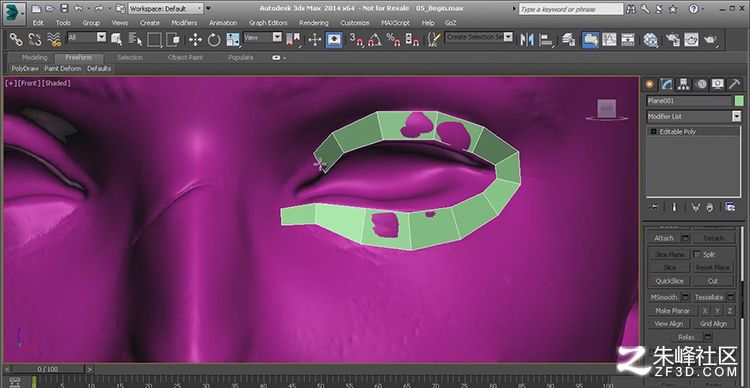Screen dimensions: 750x388
Task: Activate the Select and Scale tool
Action: 233,40
